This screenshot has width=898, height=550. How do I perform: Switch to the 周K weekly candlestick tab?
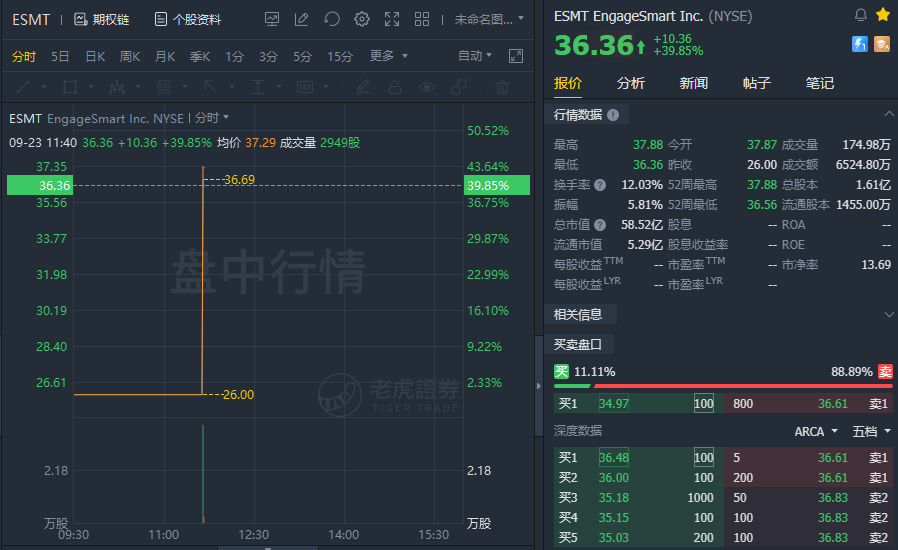pyautogui.click(x=130, y=57)
